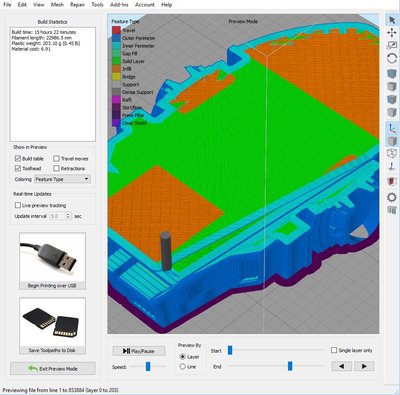Click the 'Inner Perimeter' legend label
400x395 pixels.
(138, 46)
